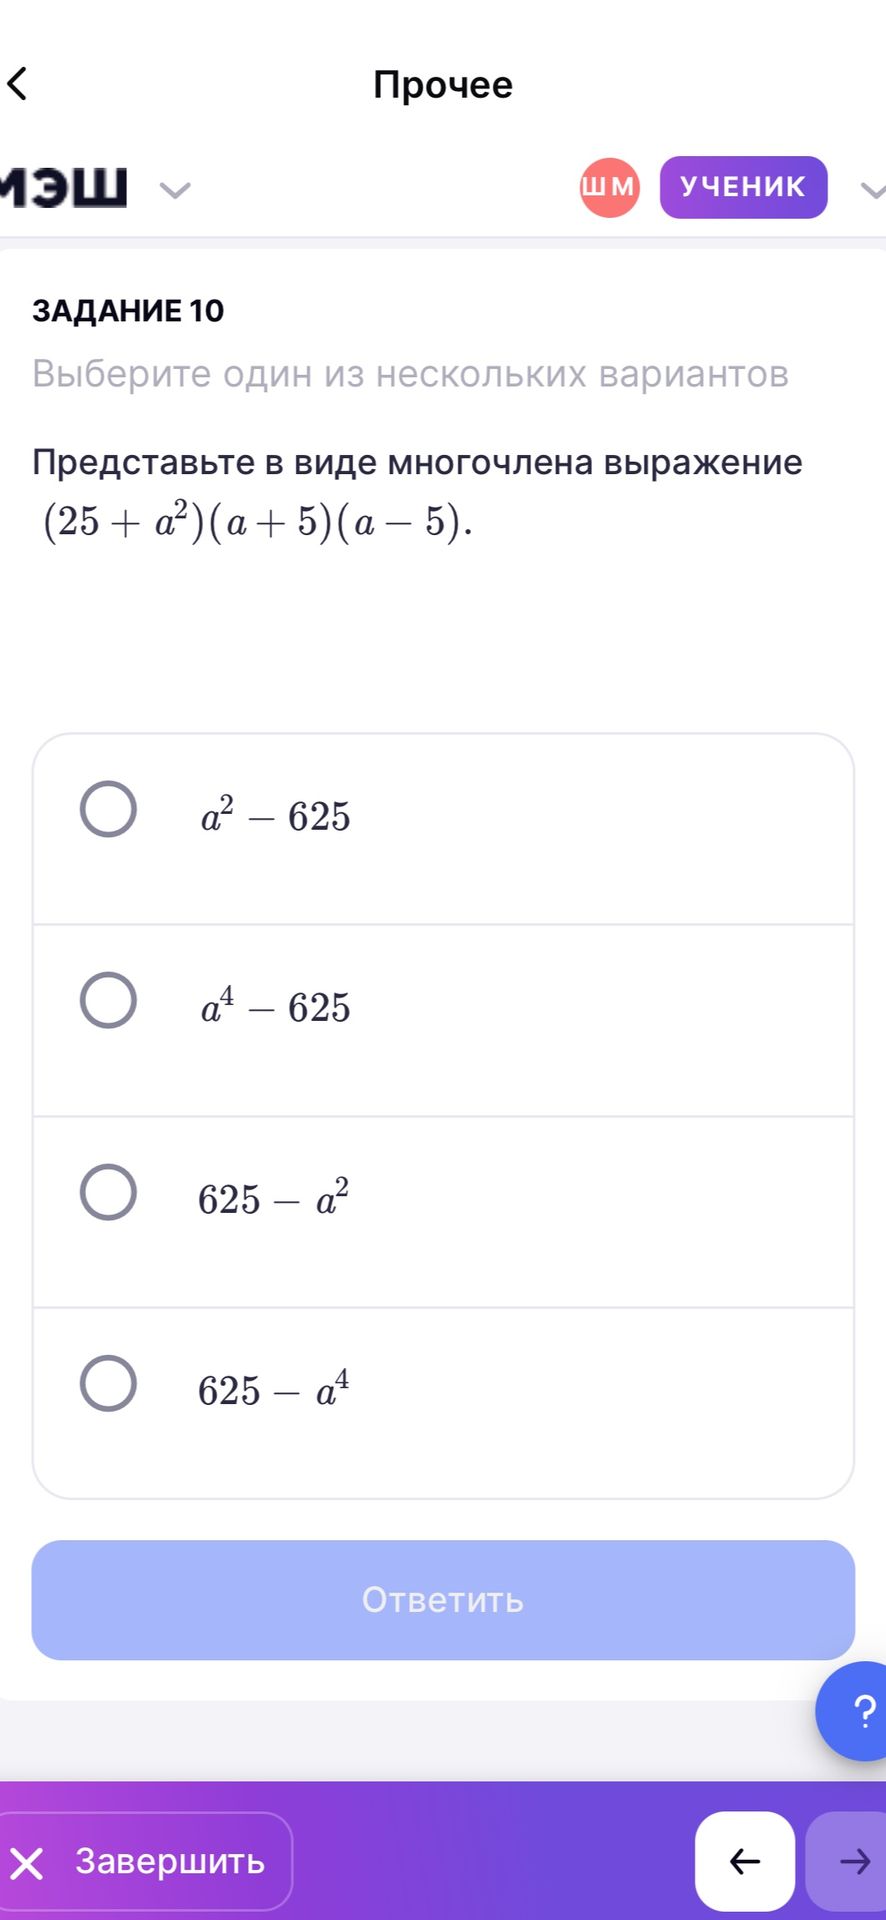Go to previous task with left arrow

click(745, 1861)
